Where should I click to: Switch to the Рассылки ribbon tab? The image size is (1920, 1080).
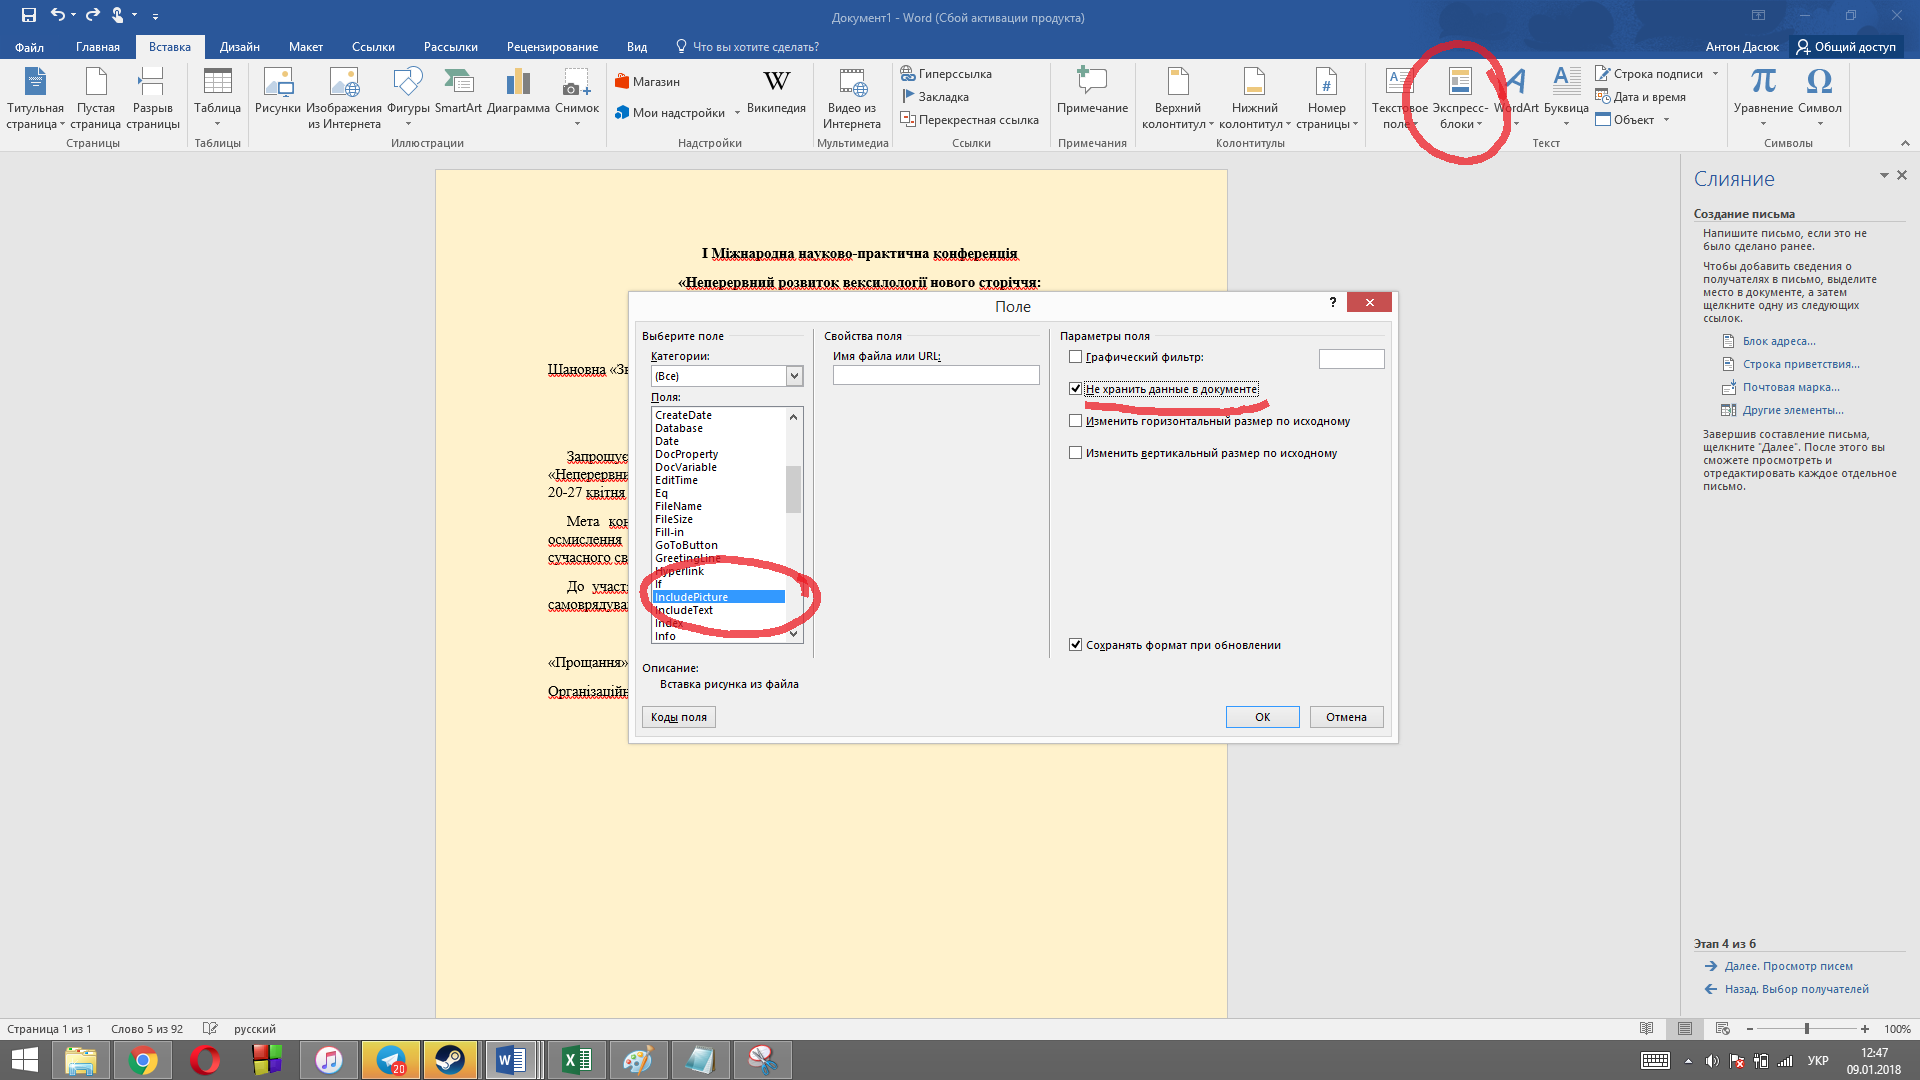coord(450,47)
